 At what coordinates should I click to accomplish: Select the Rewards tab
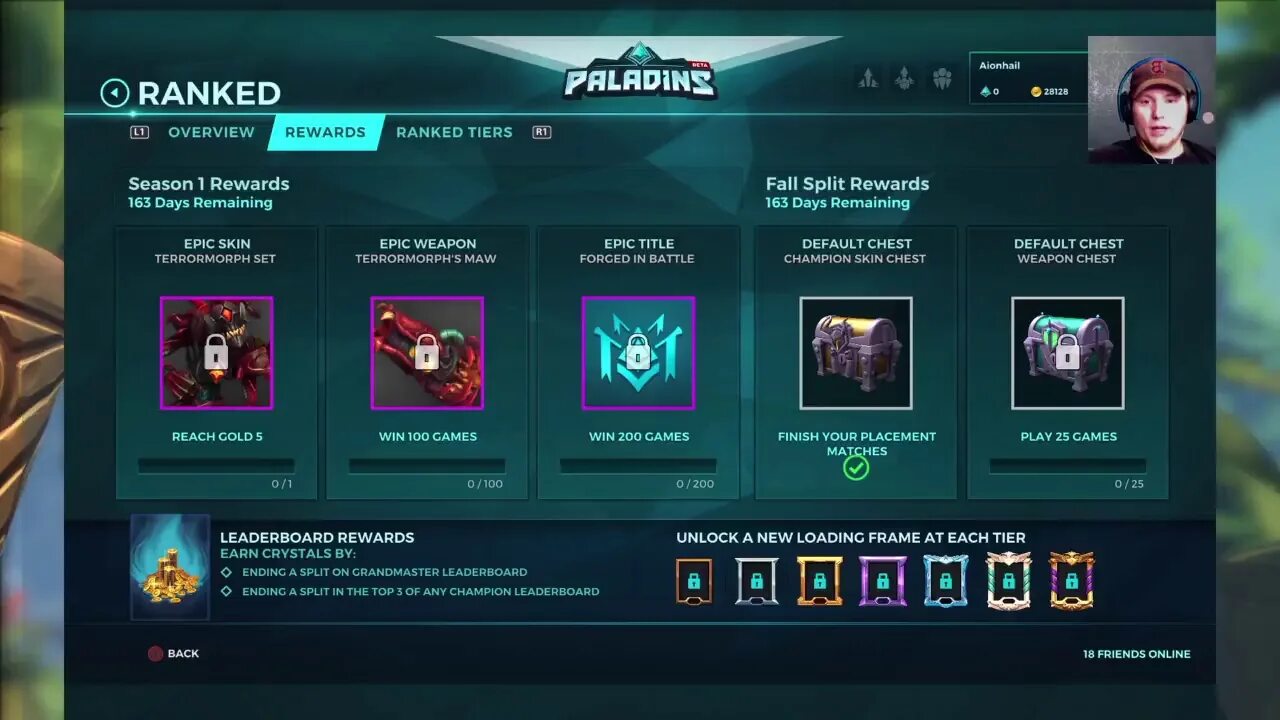coord(326,132)
